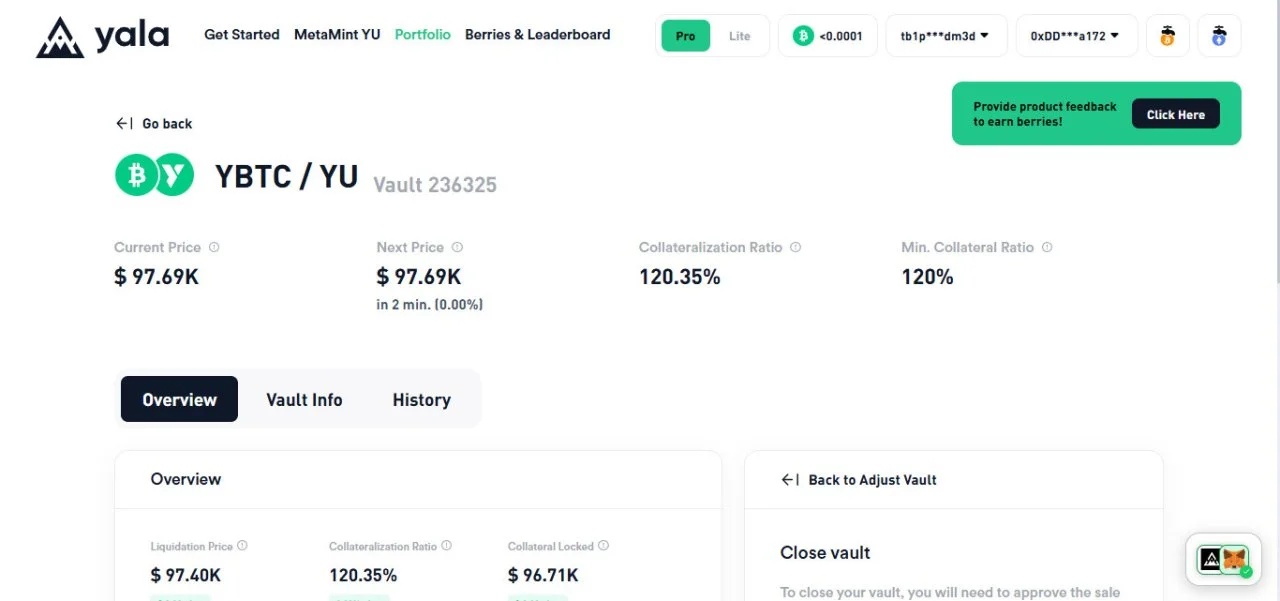Click Back to Adjust Vault link

(x=859, y=480)
